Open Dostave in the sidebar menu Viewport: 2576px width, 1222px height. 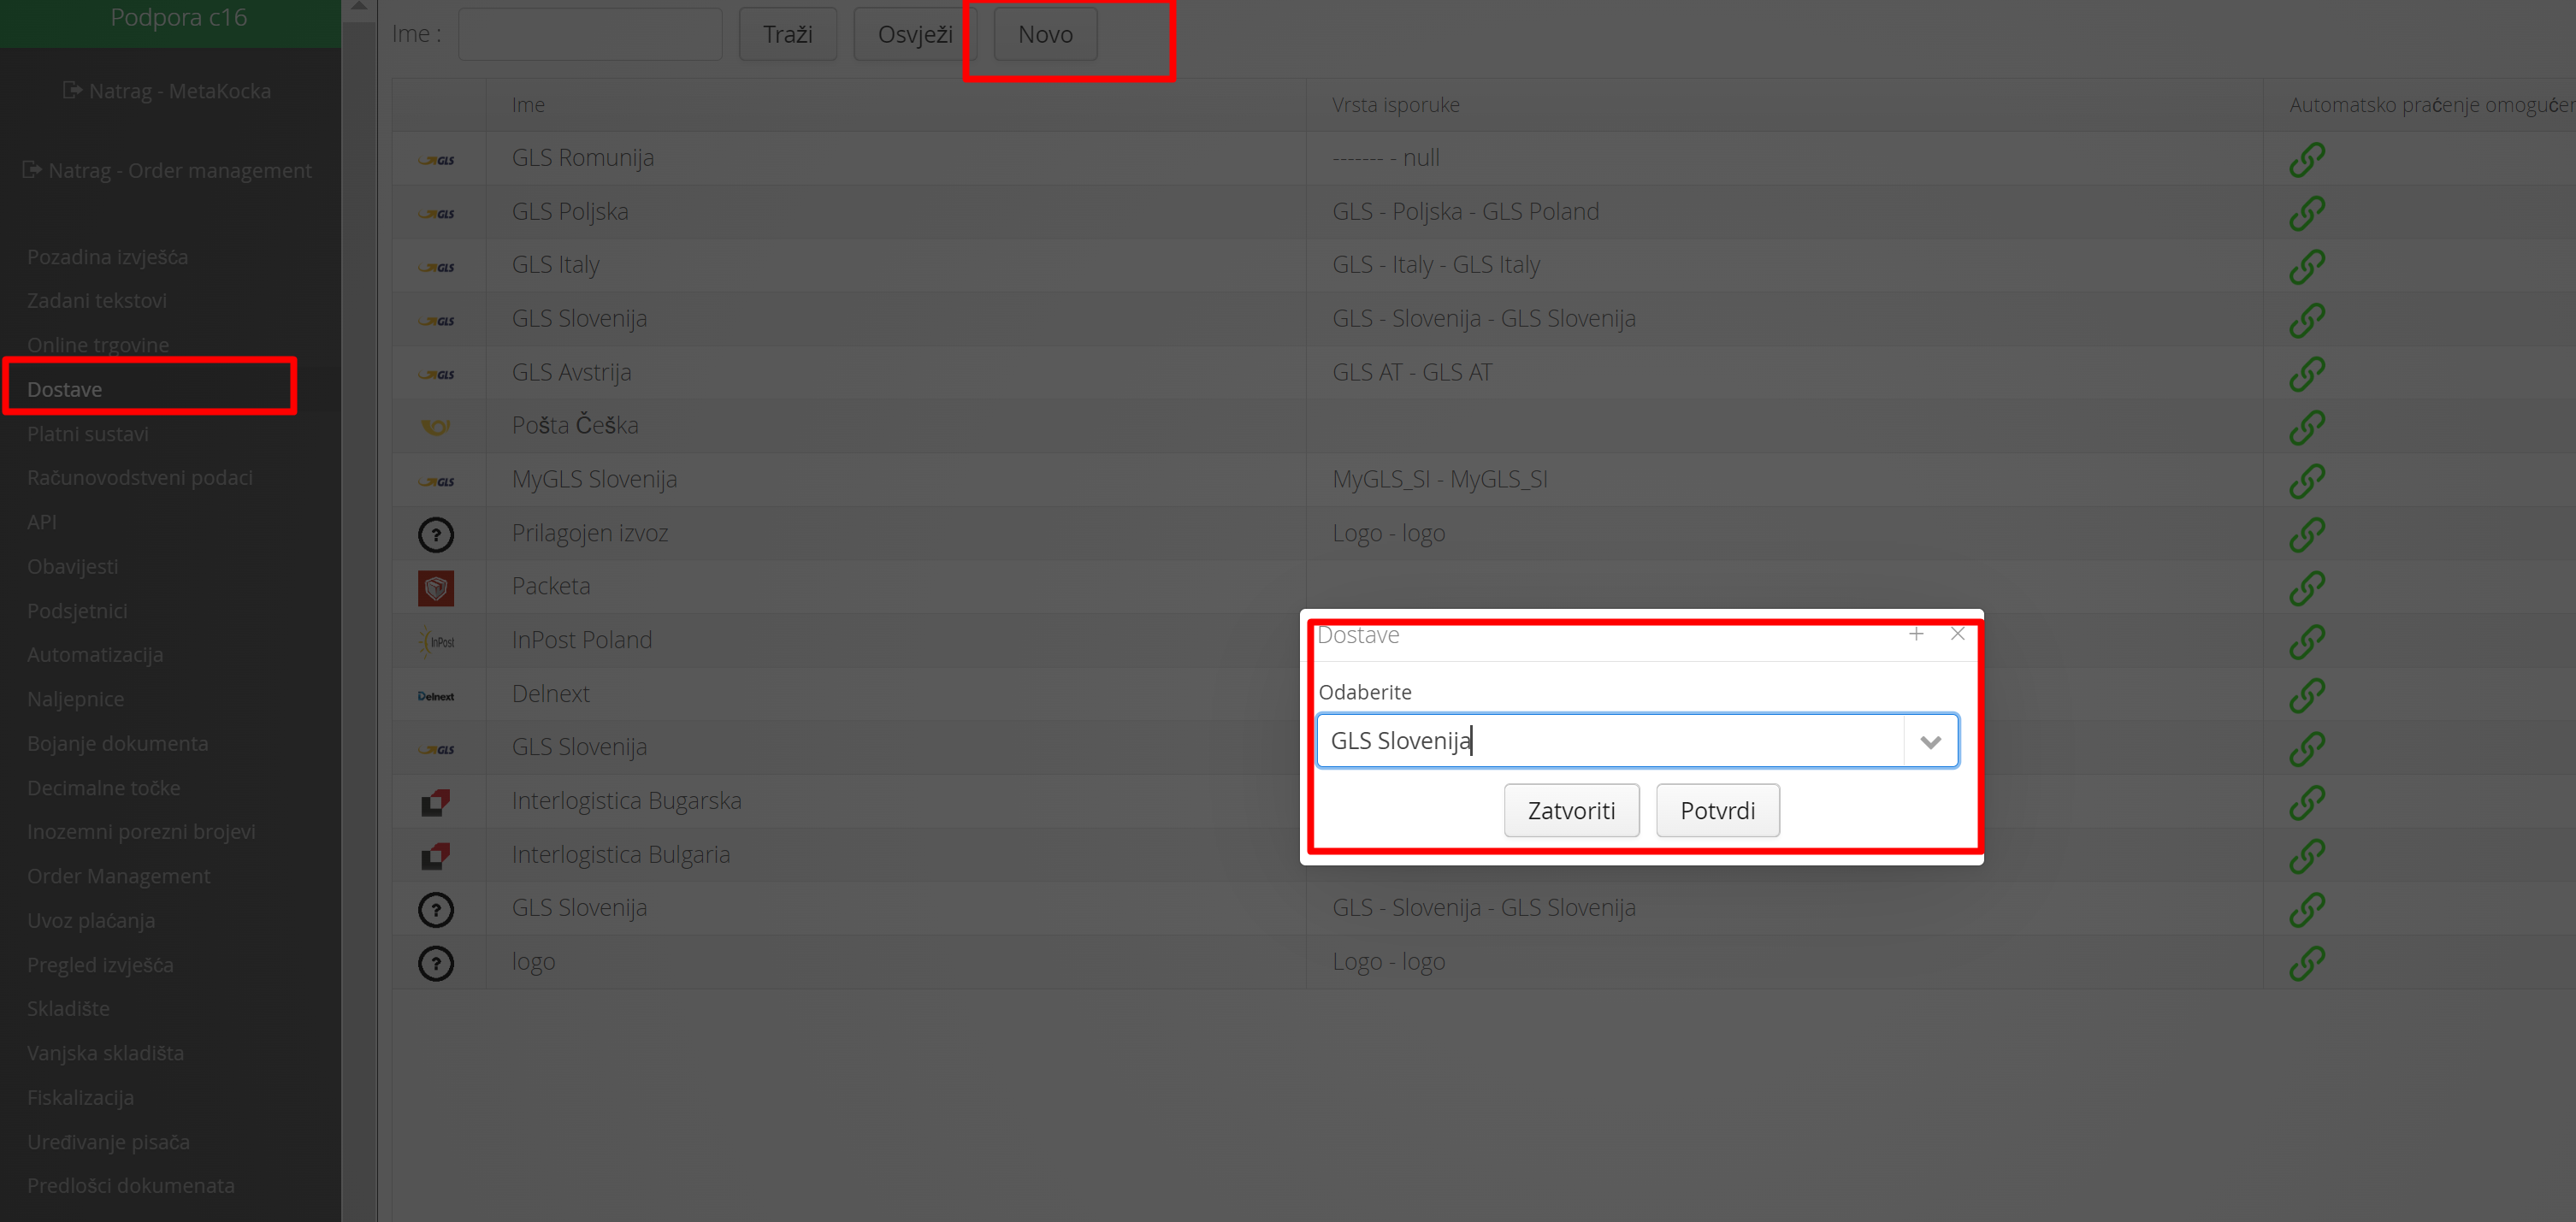point(65,389)
